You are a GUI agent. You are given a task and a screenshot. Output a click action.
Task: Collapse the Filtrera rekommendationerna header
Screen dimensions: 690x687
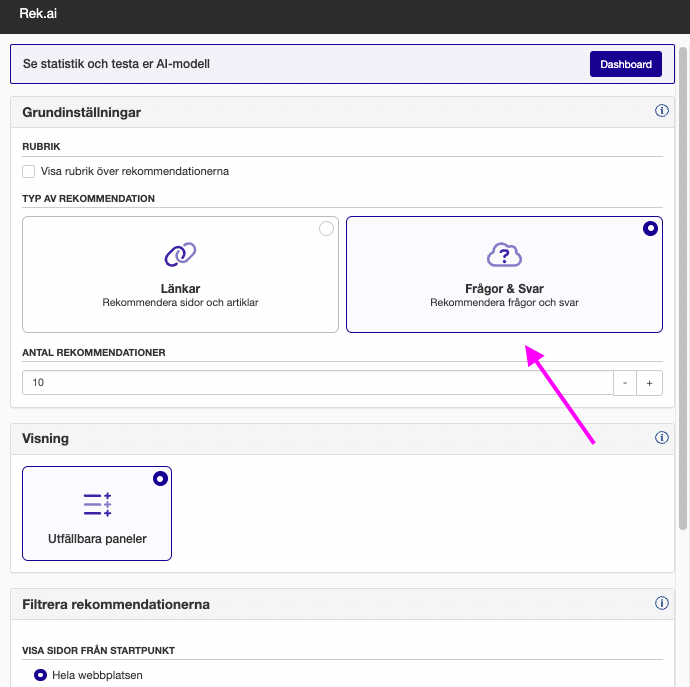point(300,604)
